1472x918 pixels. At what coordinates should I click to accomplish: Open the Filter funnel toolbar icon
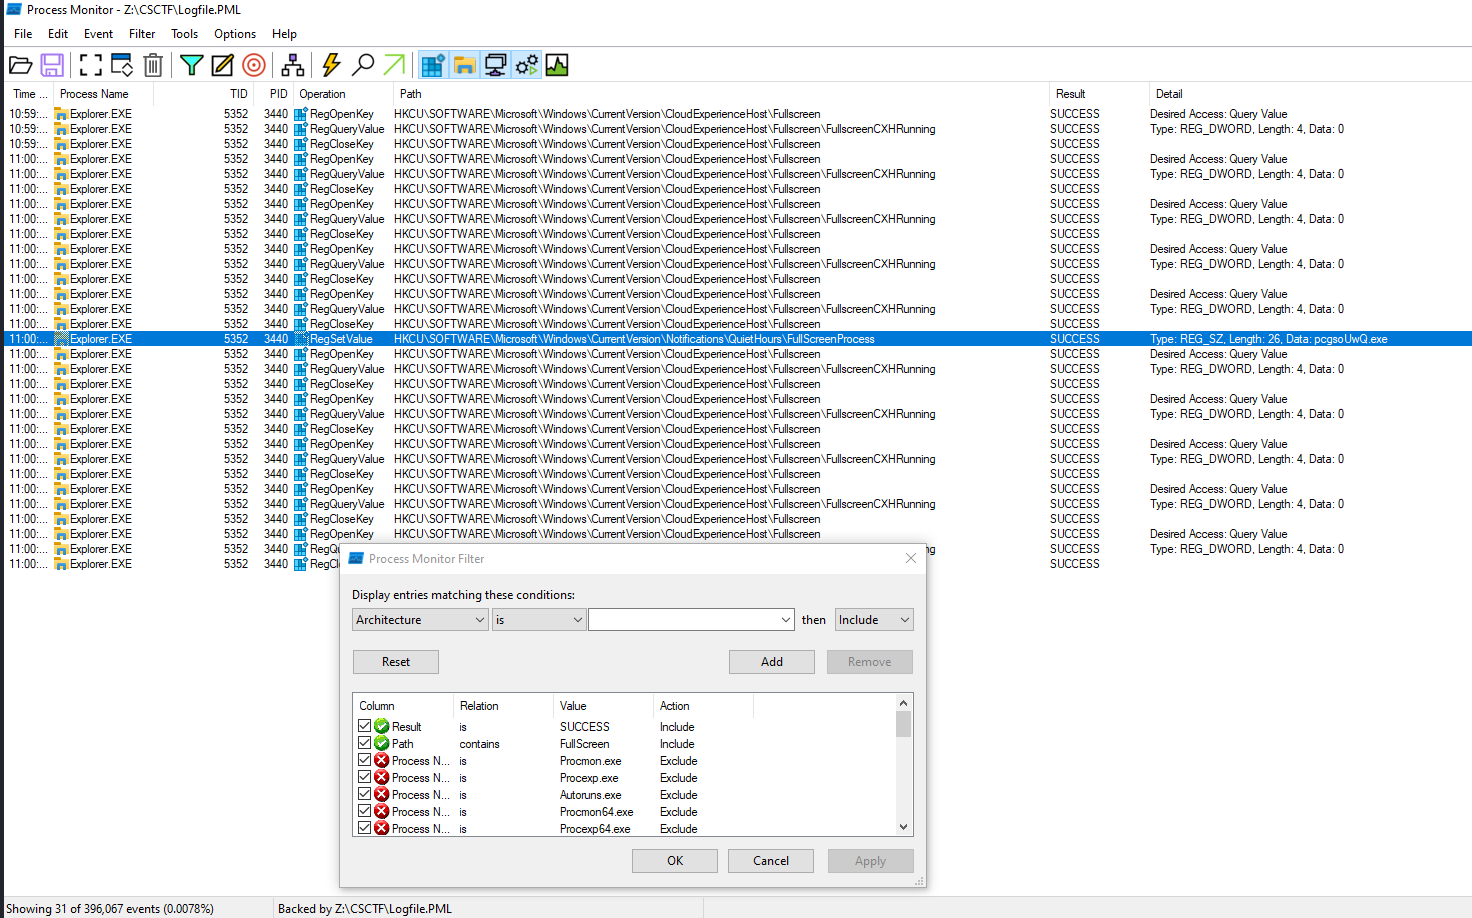tap(191, 66)
